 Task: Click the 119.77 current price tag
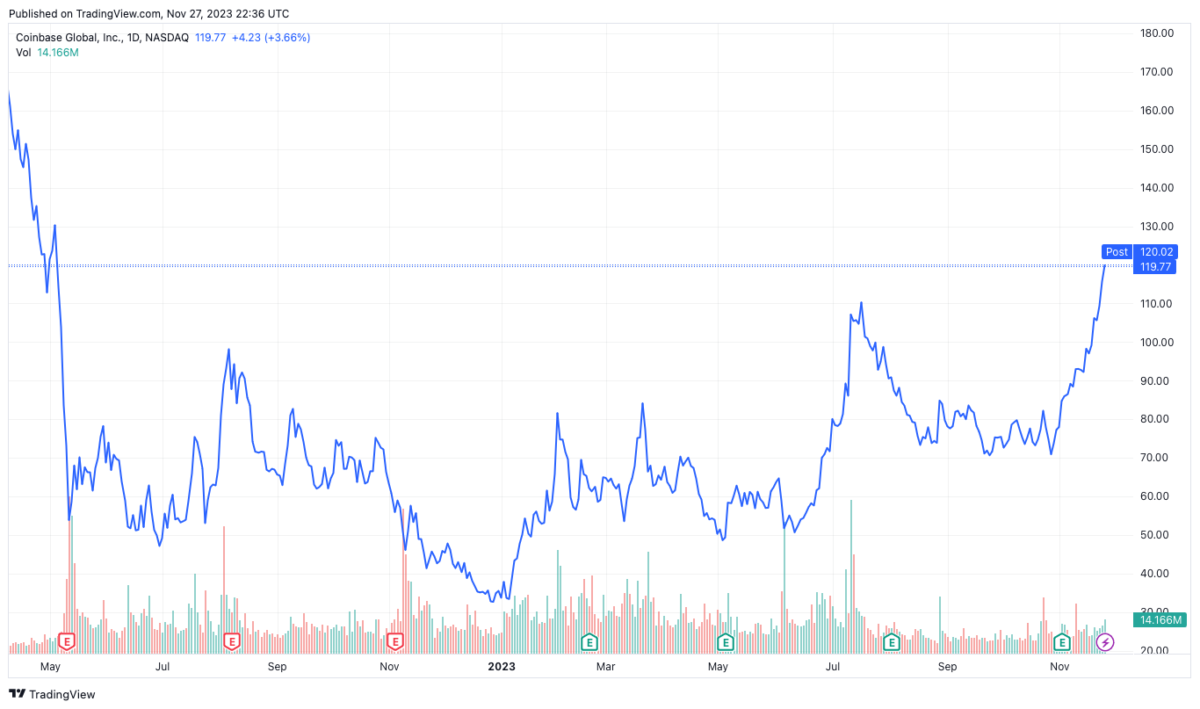tap(1154, 267)
